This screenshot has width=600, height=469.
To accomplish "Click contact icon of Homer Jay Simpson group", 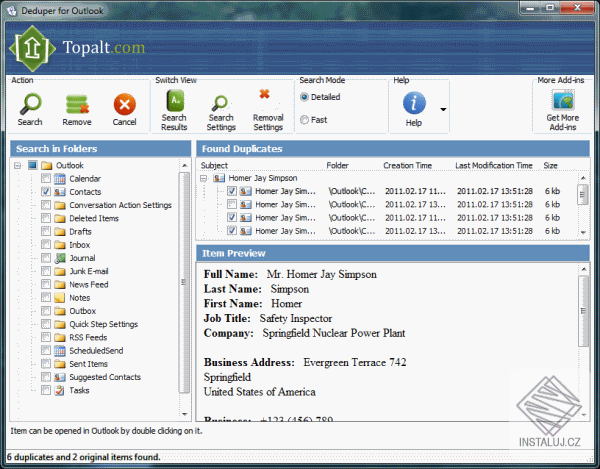I will point(219,178).
